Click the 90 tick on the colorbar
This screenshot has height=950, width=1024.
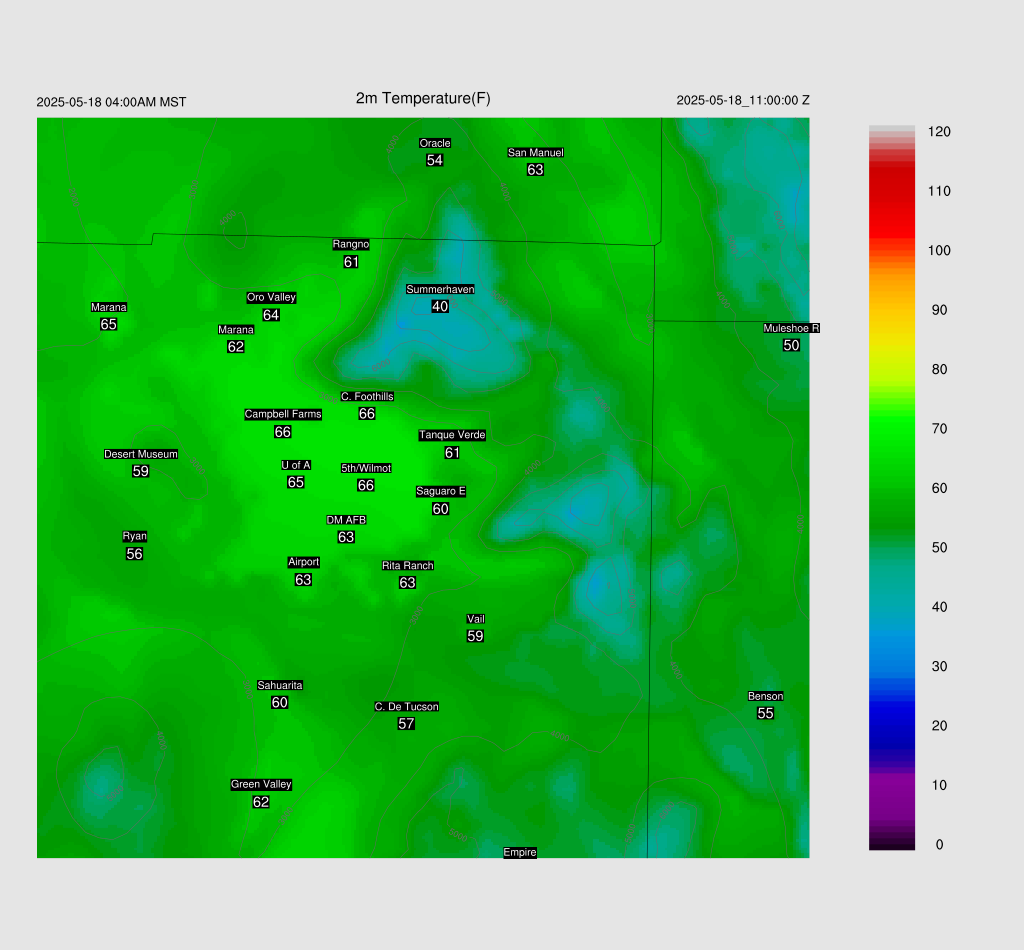939,310
